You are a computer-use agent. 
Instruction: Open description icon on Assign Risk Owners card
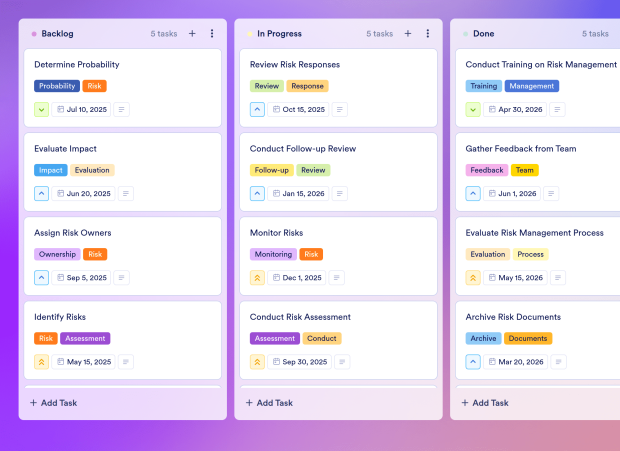(121, 278)
